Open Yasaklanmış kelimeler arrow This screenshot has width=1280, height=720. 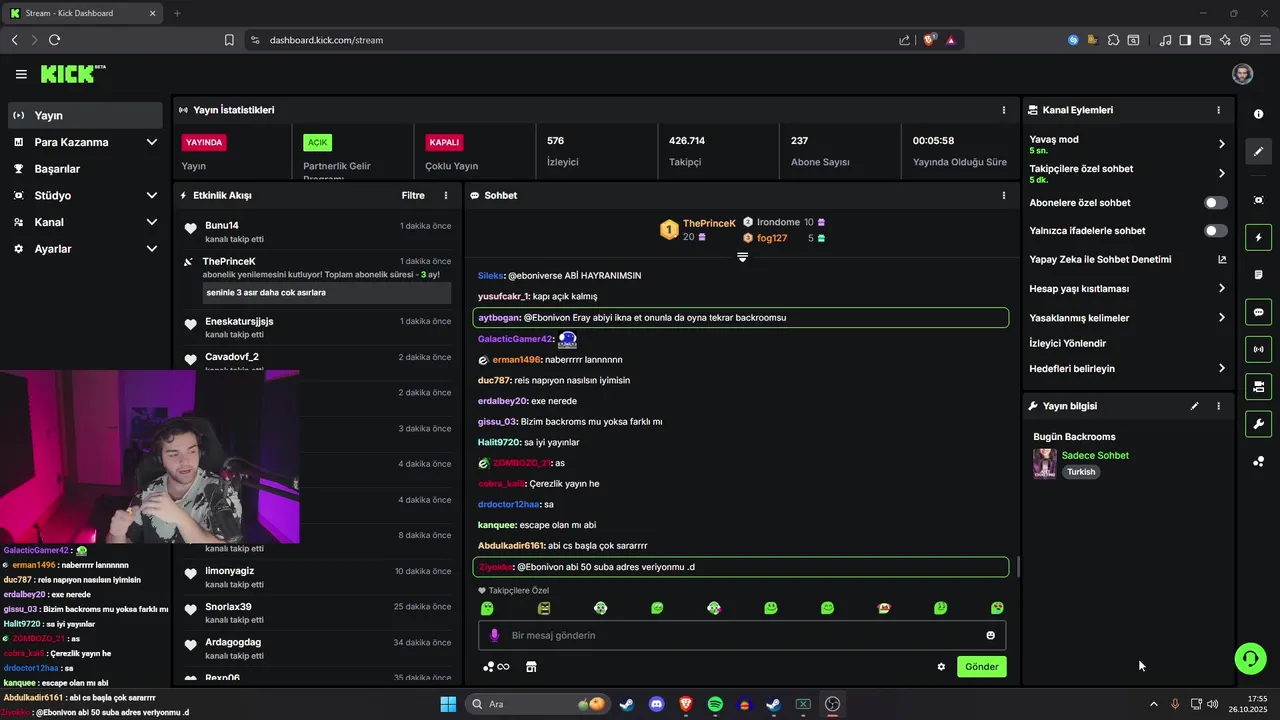1221,318
